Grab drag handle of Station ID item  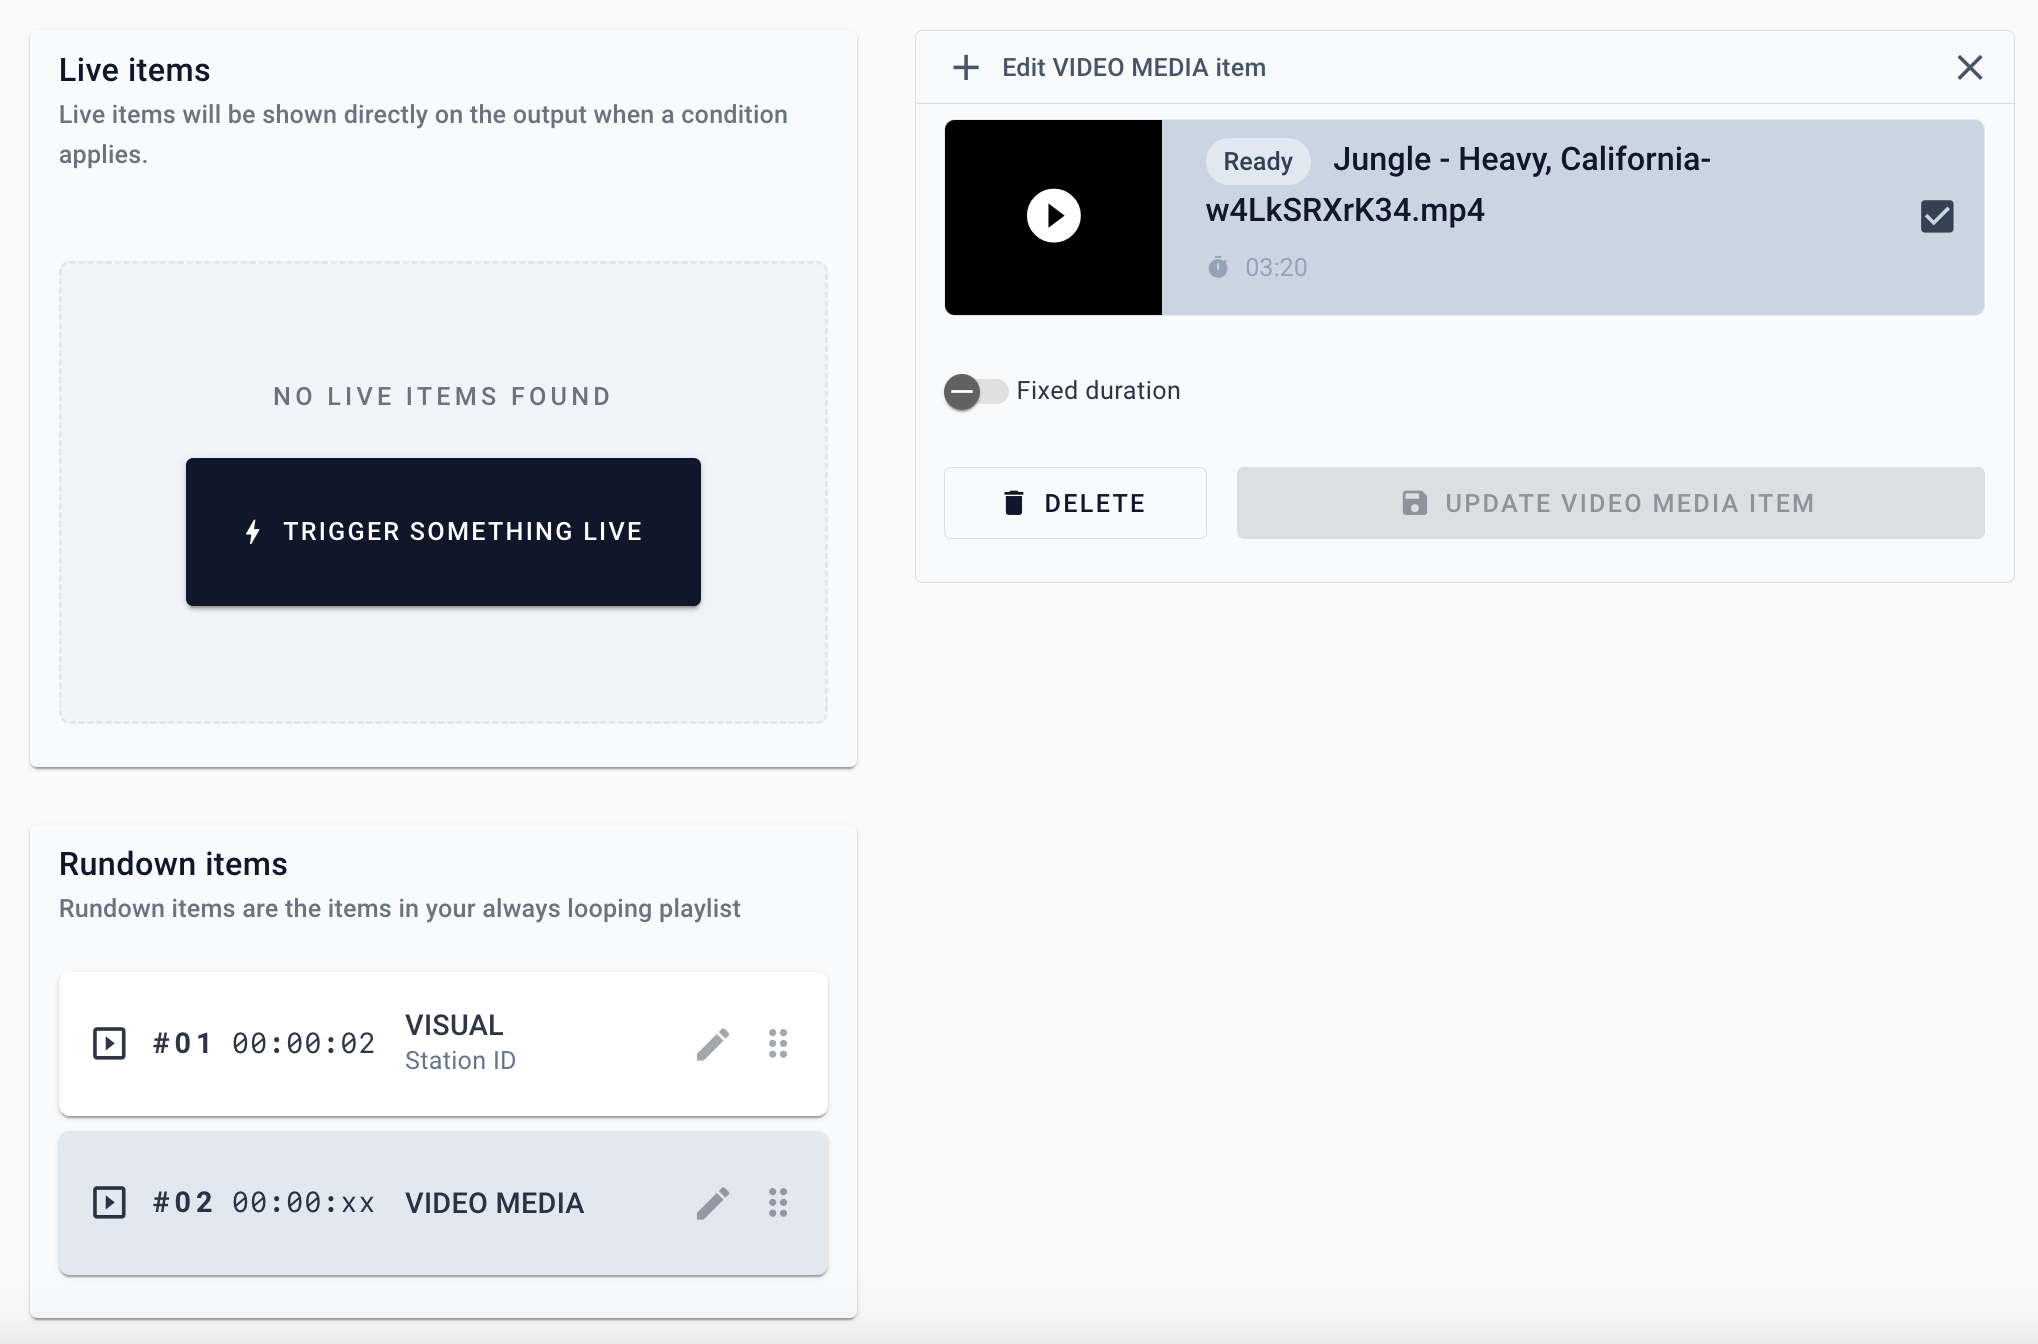point(778,1044)
